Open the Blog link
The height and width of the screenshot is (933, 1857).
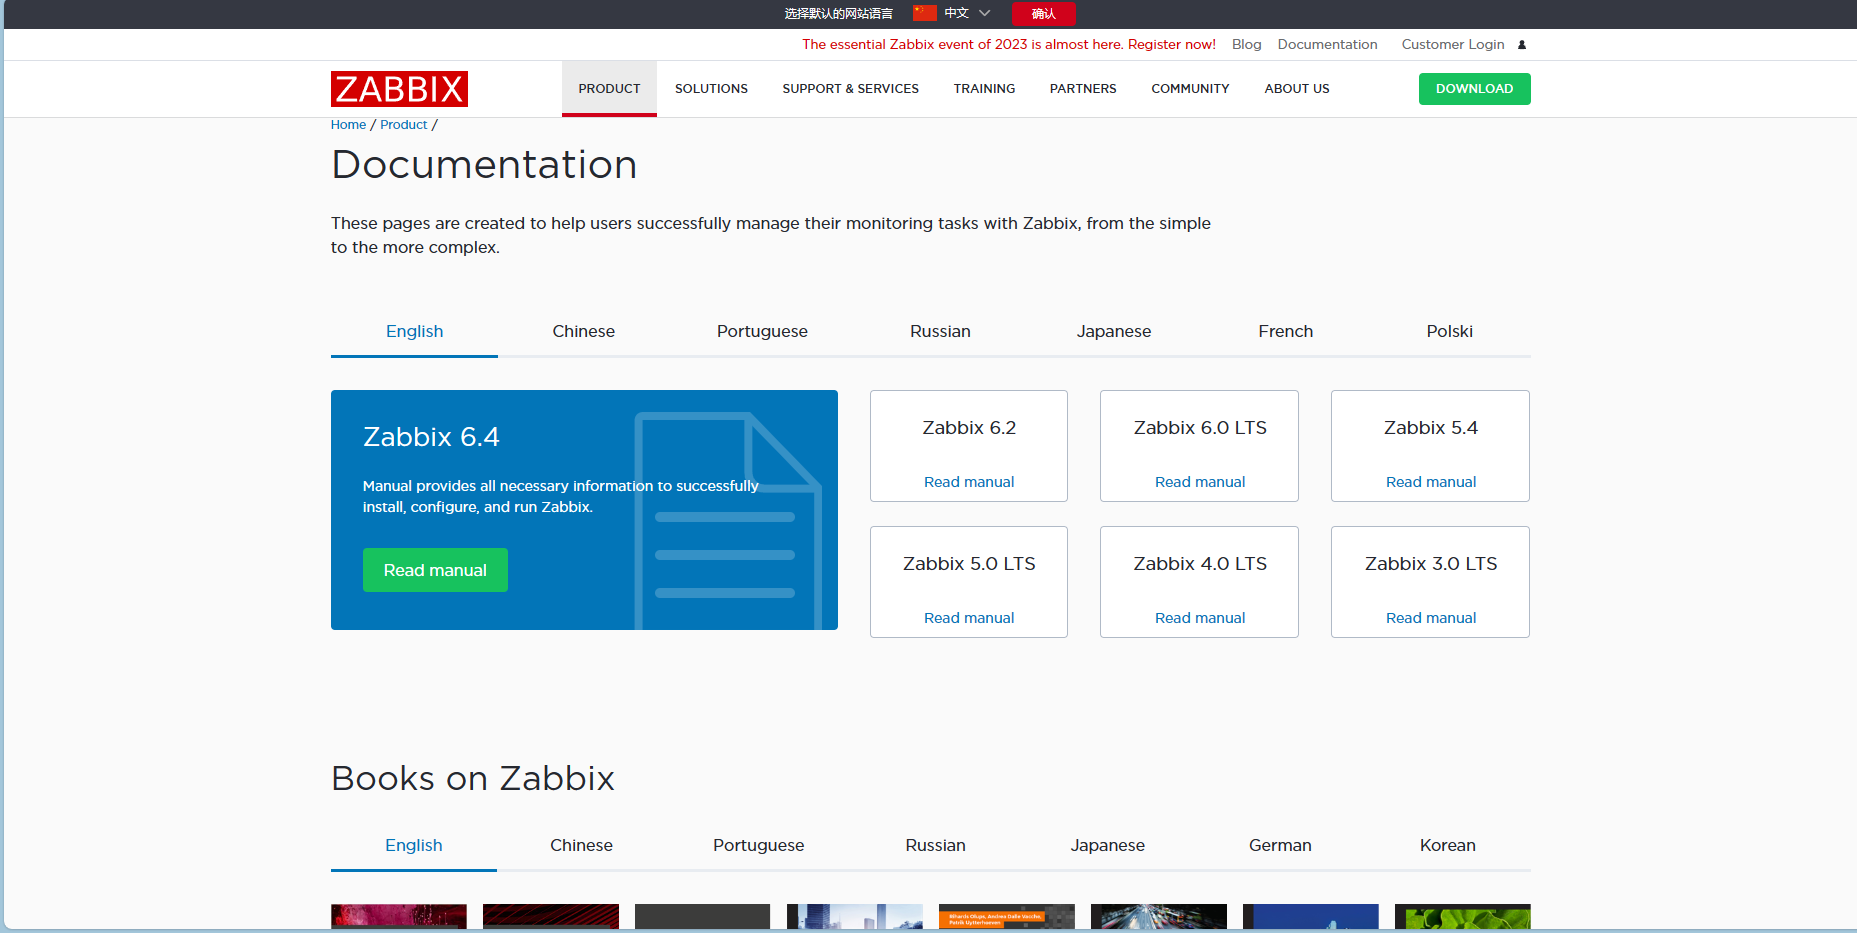point(1246,45)
